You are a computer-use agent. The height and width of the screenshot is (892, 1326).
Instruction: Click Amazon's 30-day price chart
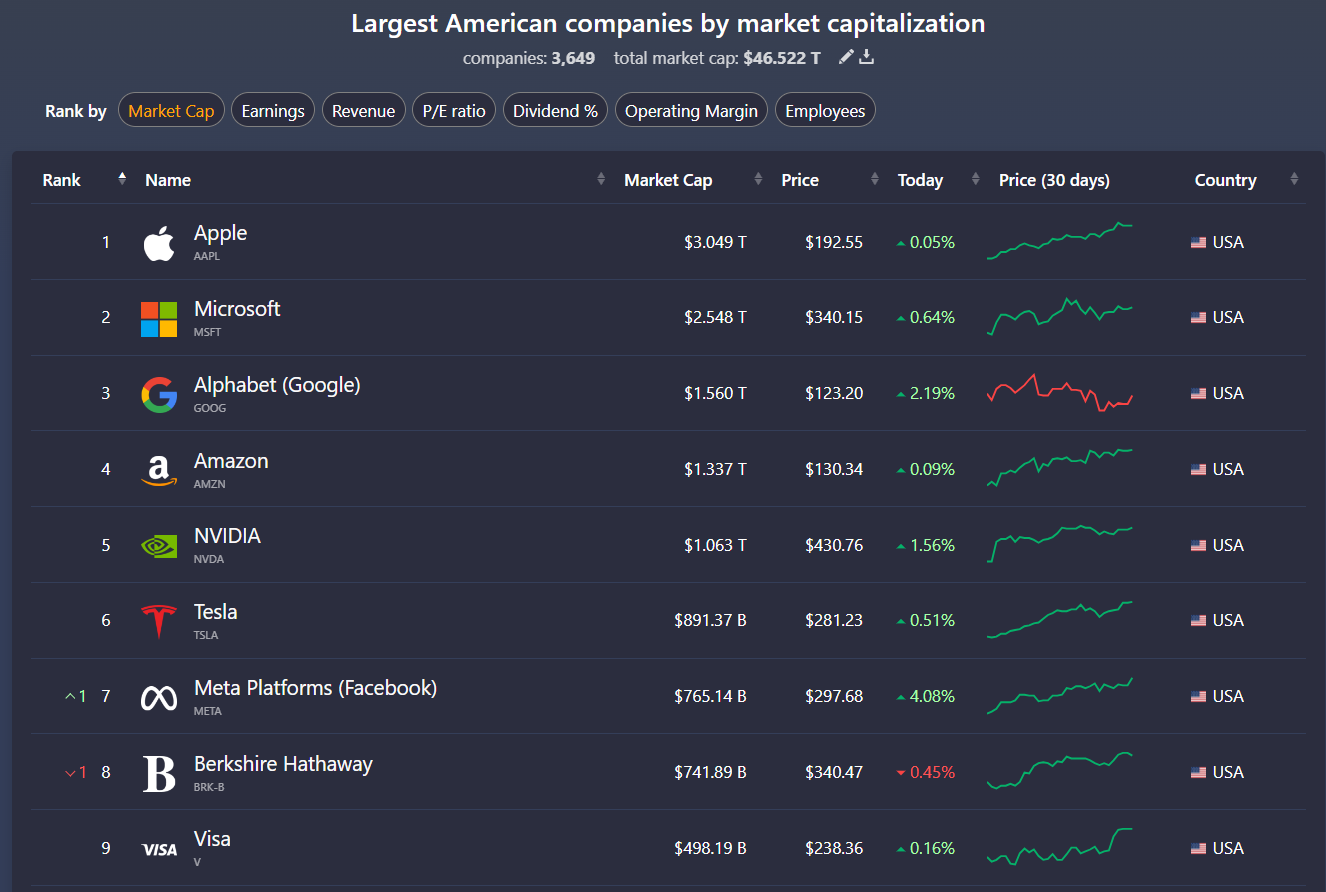pyautogui.click(x=1060, y=468)
